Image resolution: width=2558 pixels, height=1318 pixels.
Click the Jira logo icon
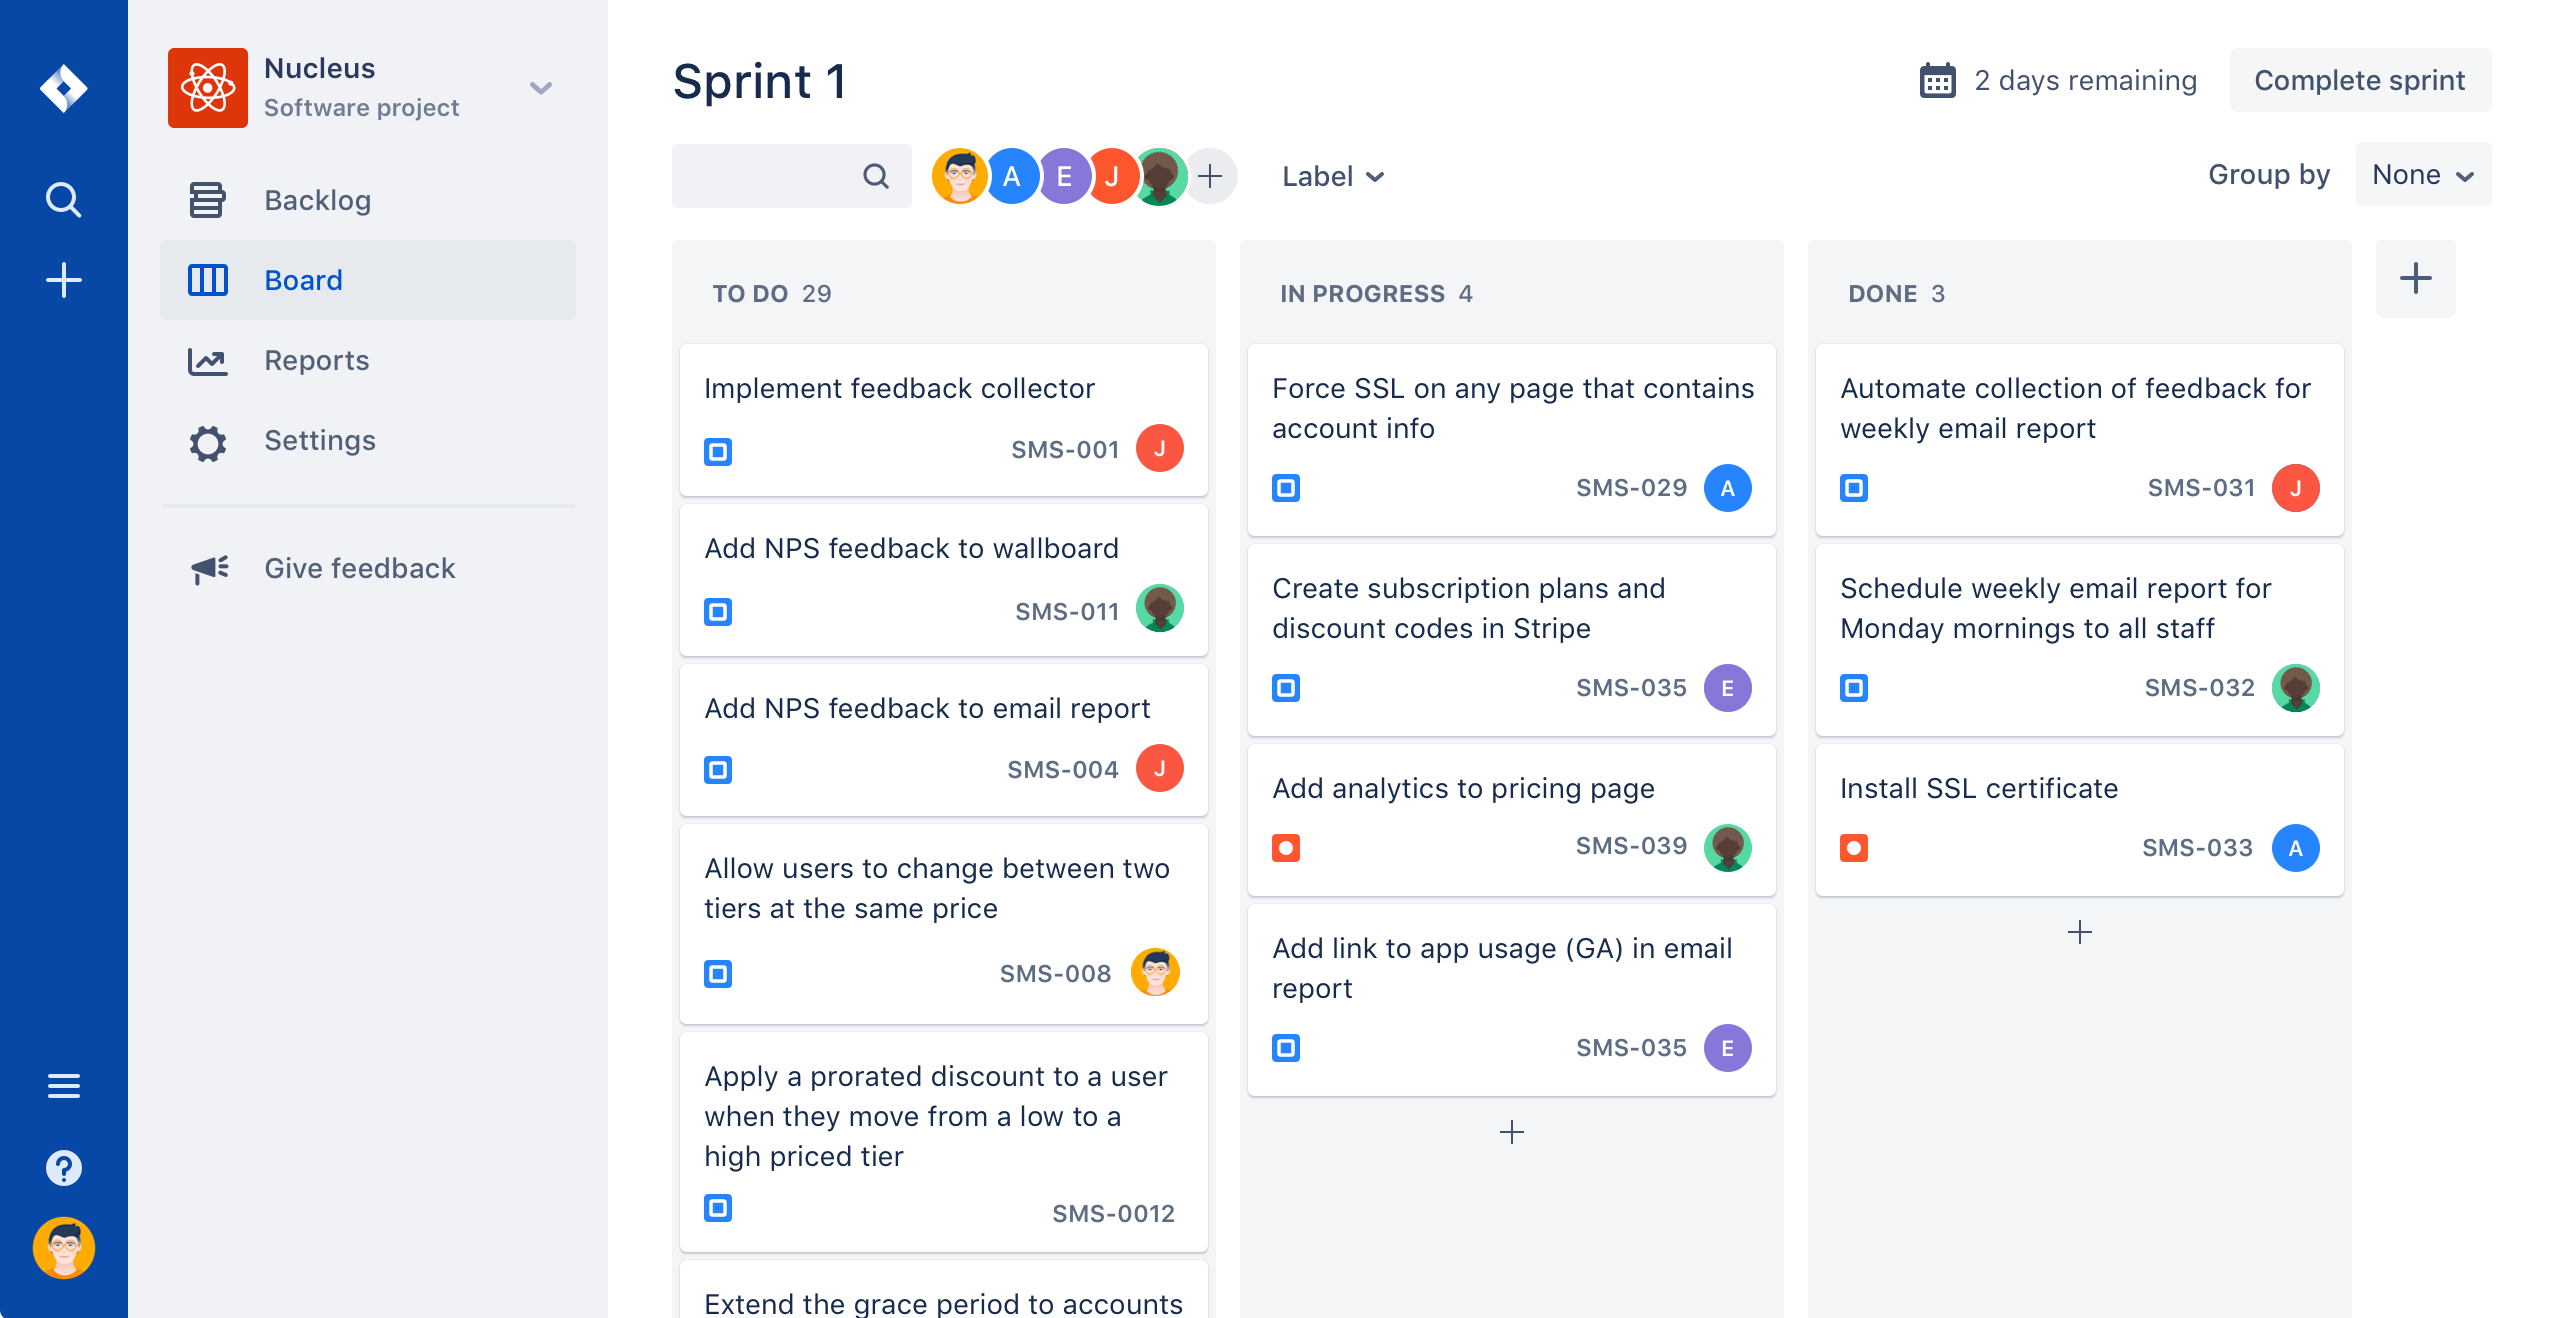coord(63,88)
